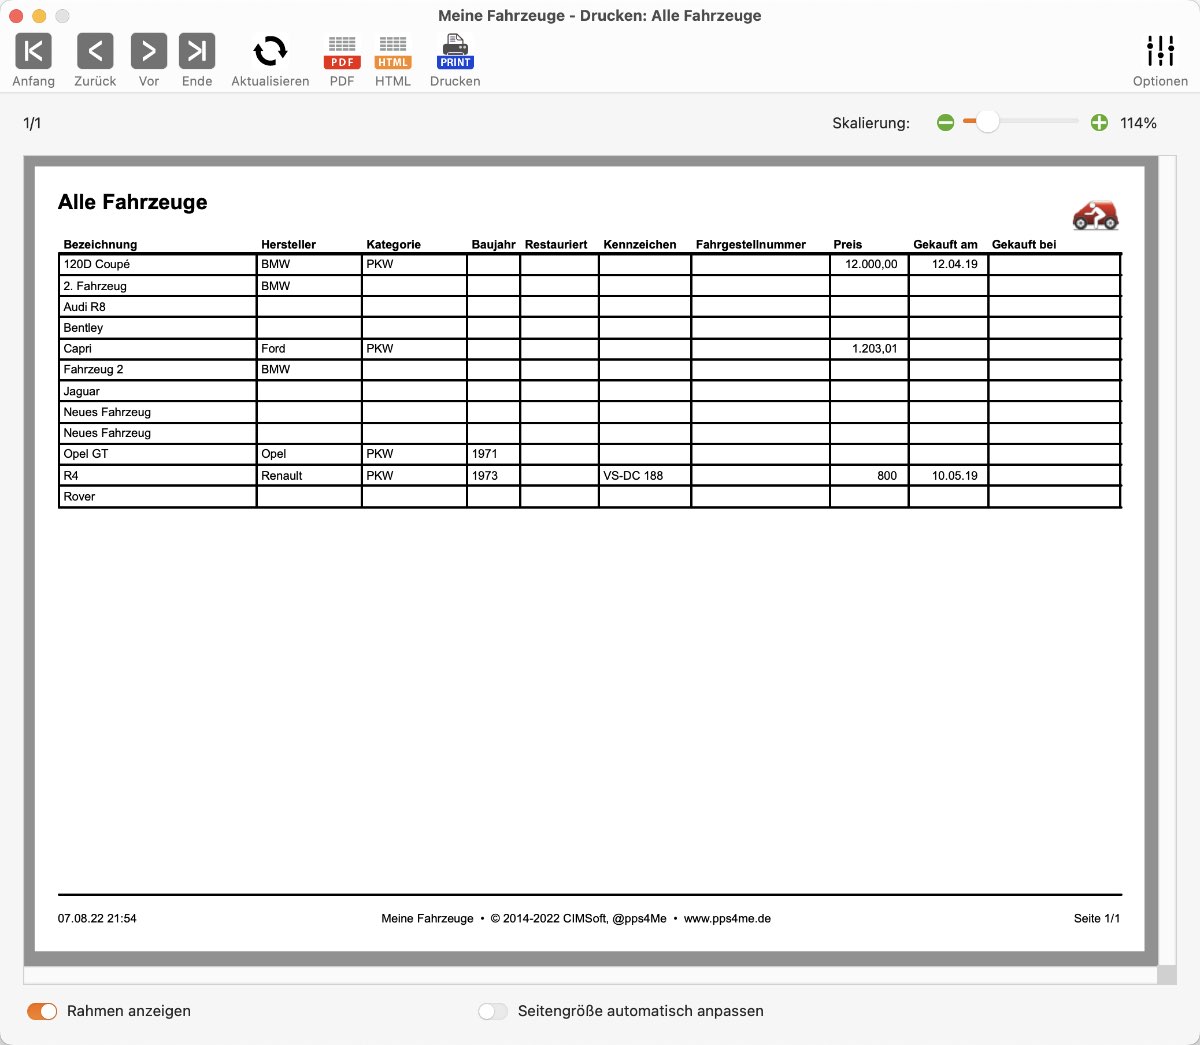
Task: Click the Baujahr 1971 cell
Action: (x=493, y=454)
